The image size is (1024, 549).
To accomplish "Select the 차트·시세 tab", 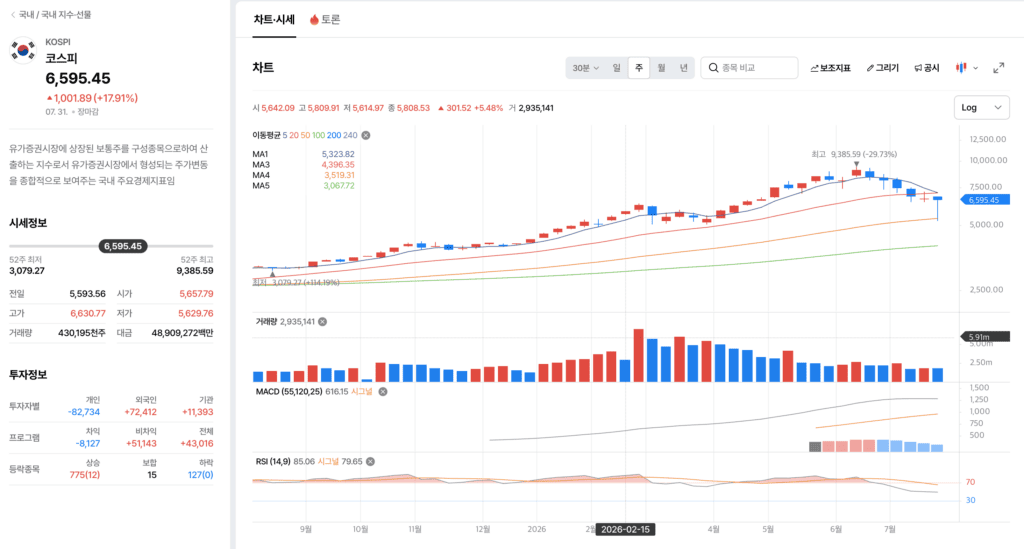I will coord(274,20).
